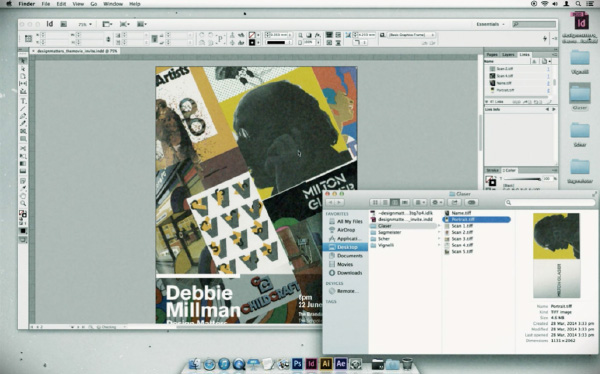Select the Hand tool
The height and width of the screenshot is (374, 600).
click(x=23, y=196)
